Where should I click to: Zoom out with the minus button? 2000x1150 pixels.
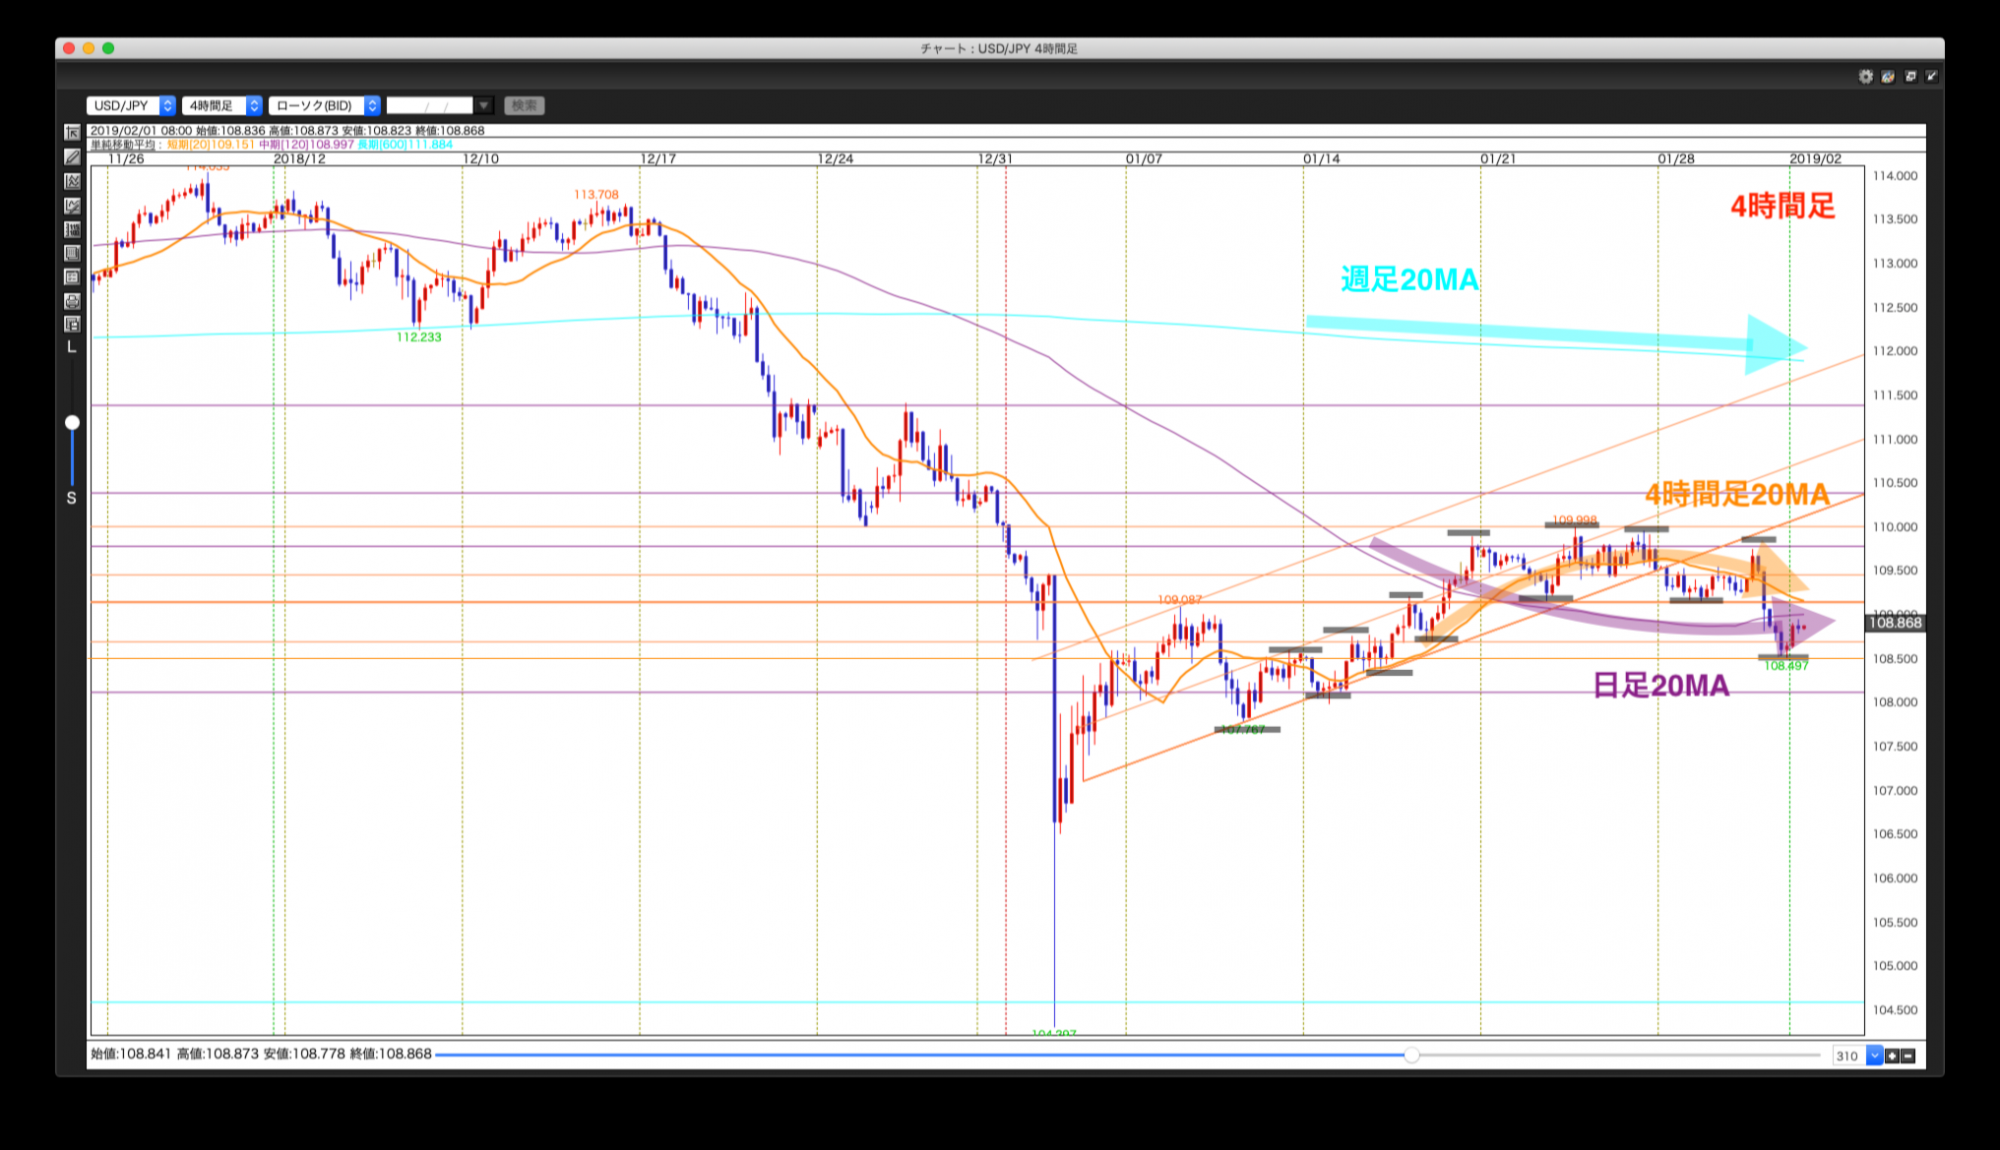pos(1908,1056)
